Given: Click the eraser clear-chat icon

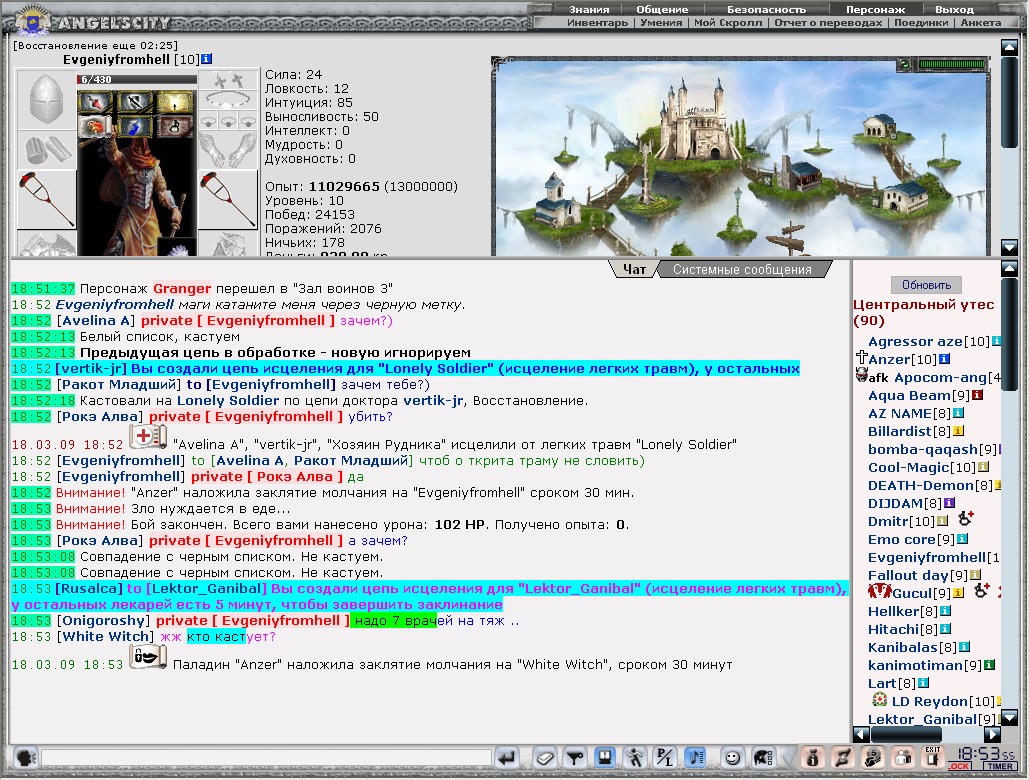Looking at the screenshot, I should click(x=545, y=758).
